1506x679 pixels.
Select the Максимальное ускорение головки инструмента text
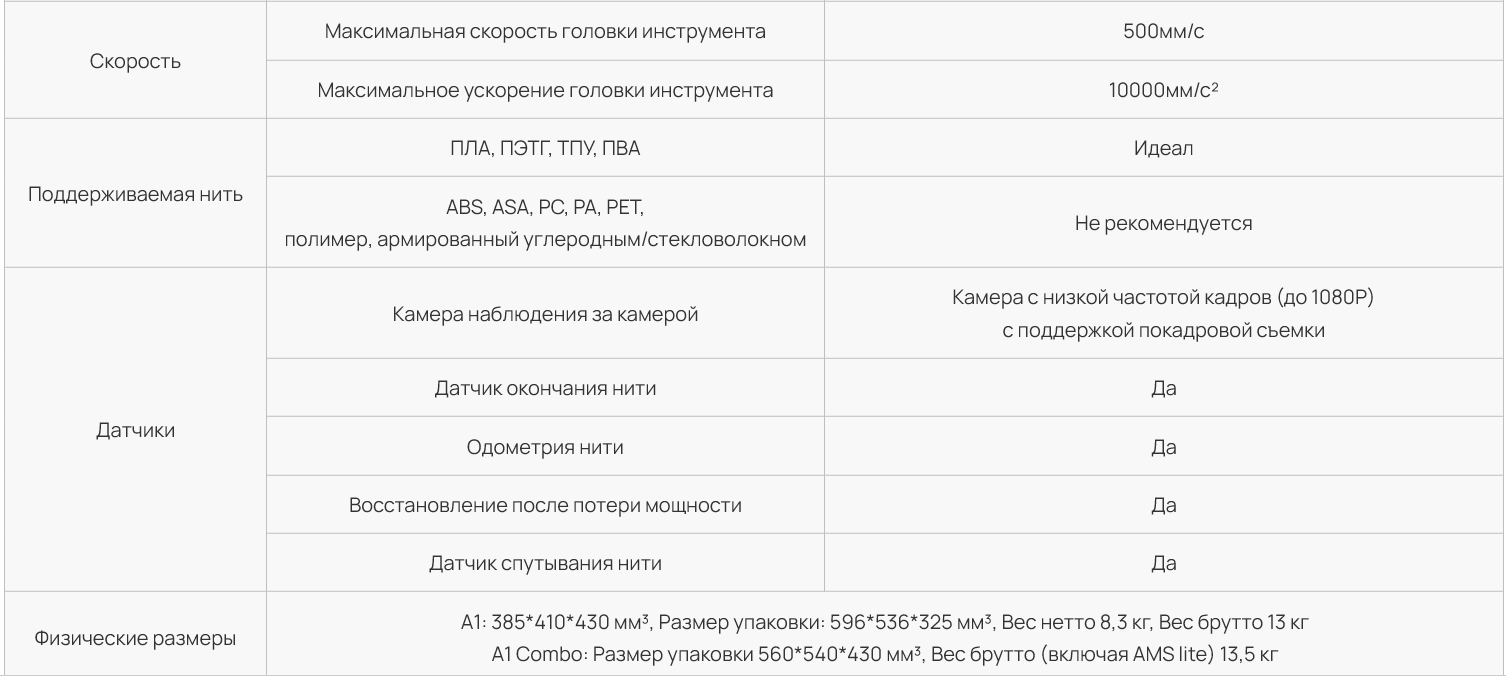point(545,91)
